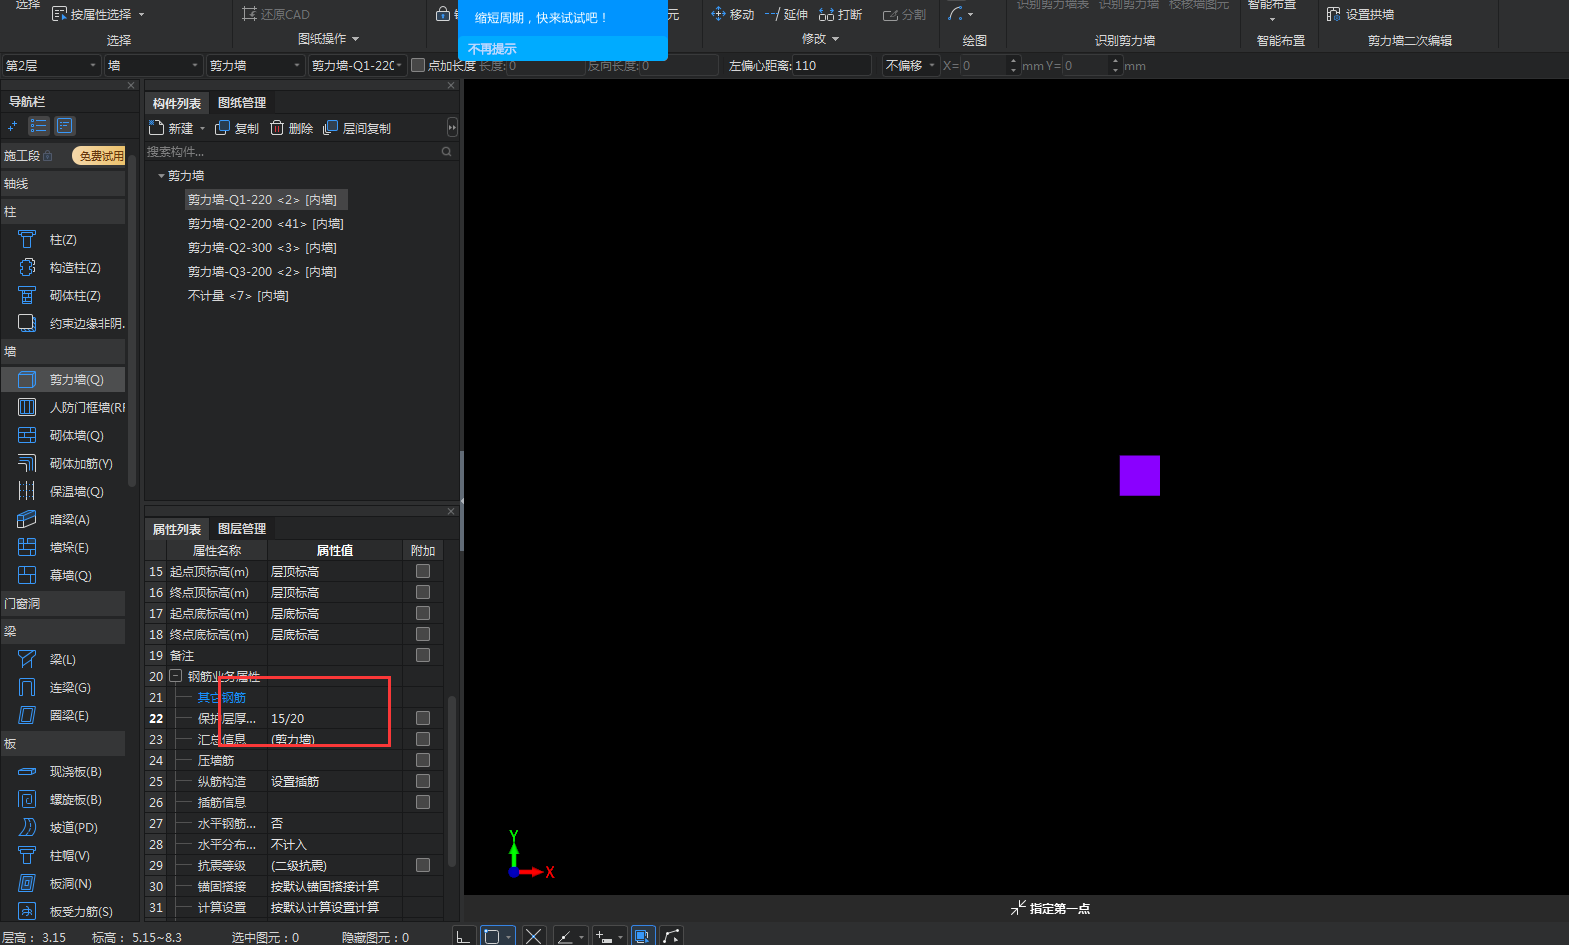Click the orthogonal mode icon in status bar
Image resolution: width=1569 pixels, height=945 pixels.
pyautogui.click(x=463, y=936)
